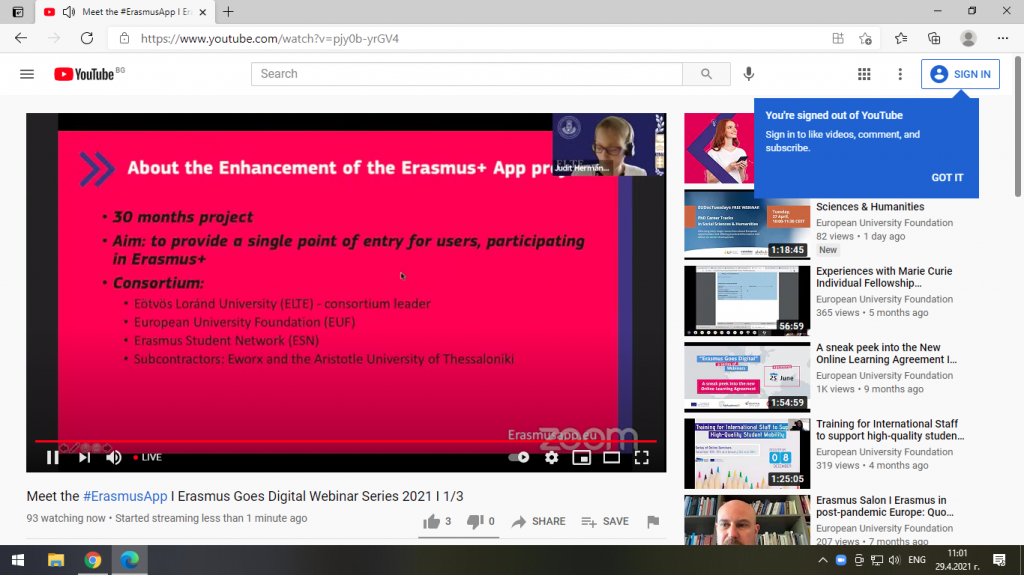
Task: Open Sciences & Humanities video thumbnail
Action: tap(747, 225)
